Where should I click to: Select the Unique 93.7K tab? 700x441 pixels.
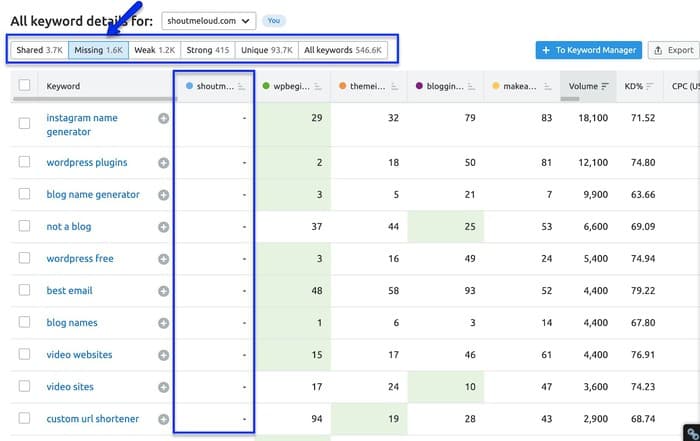[x=266, y=49]
